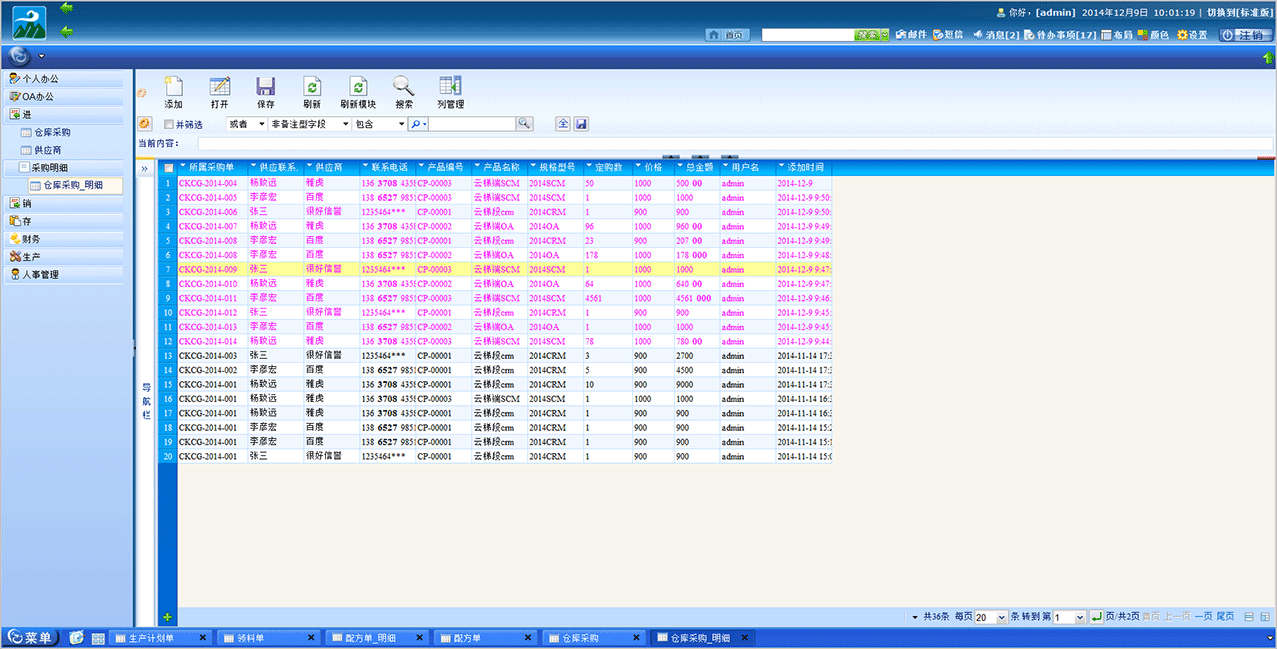1277x649 pixels.
Task: Select 仓库采购_明细 in the sidebar tree
Action: [x=74, y=185]
